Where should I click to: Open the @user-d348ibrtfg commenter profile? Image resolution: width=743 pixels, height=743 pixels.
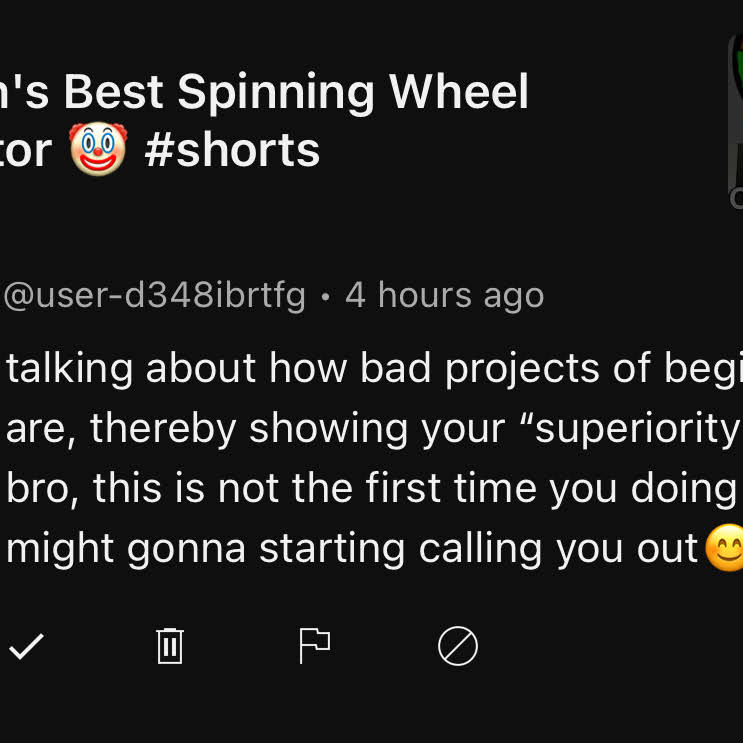(x=155, y=295)
